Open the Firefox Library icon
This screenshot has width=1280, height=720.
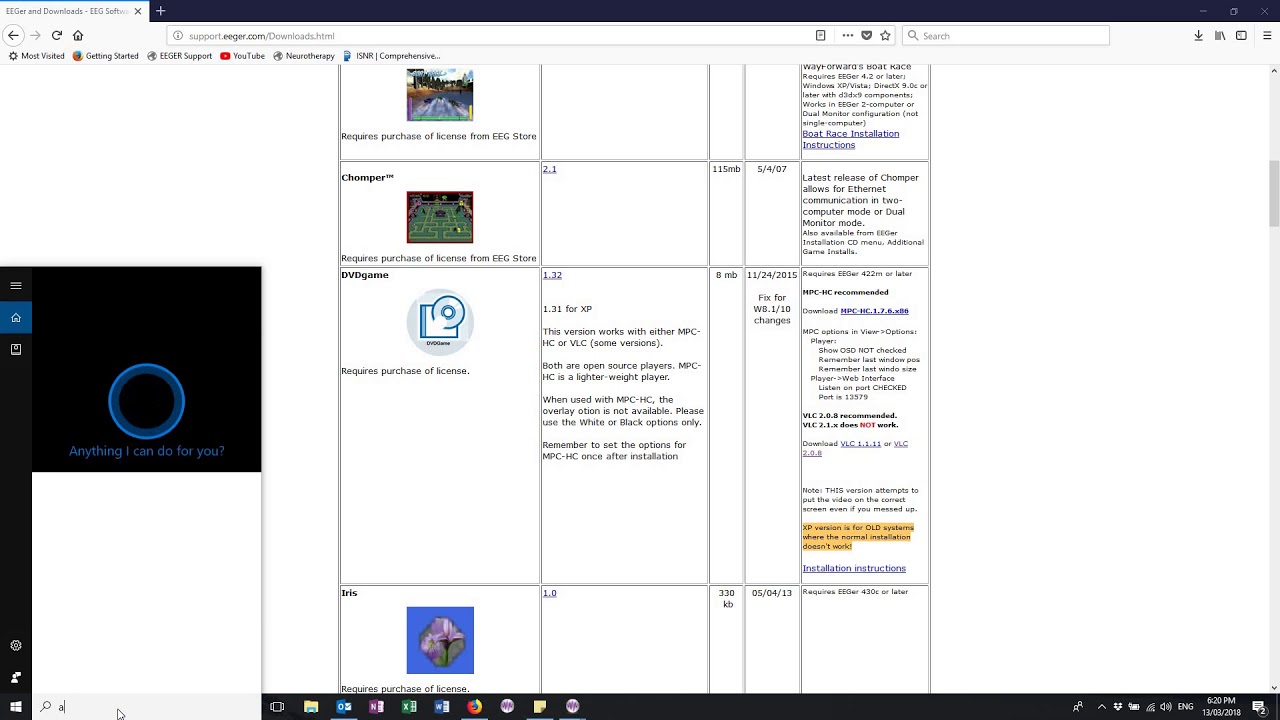click(1220, 35)
